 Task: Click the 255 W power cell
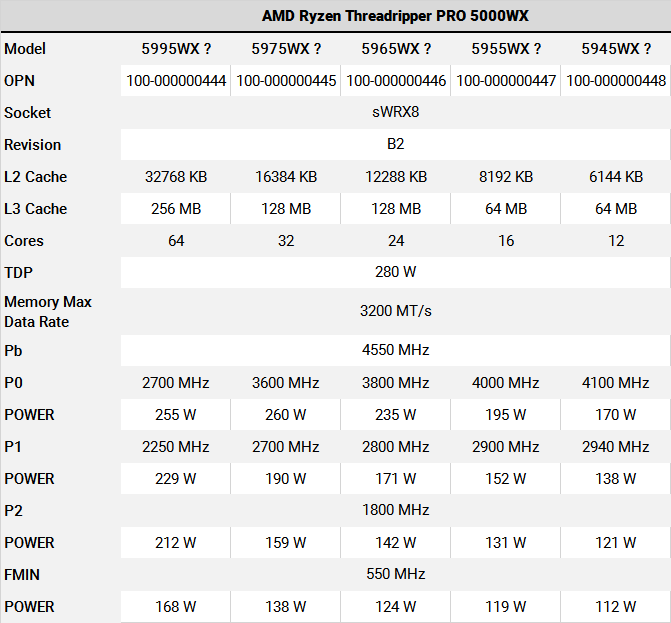tap(176, 415)
